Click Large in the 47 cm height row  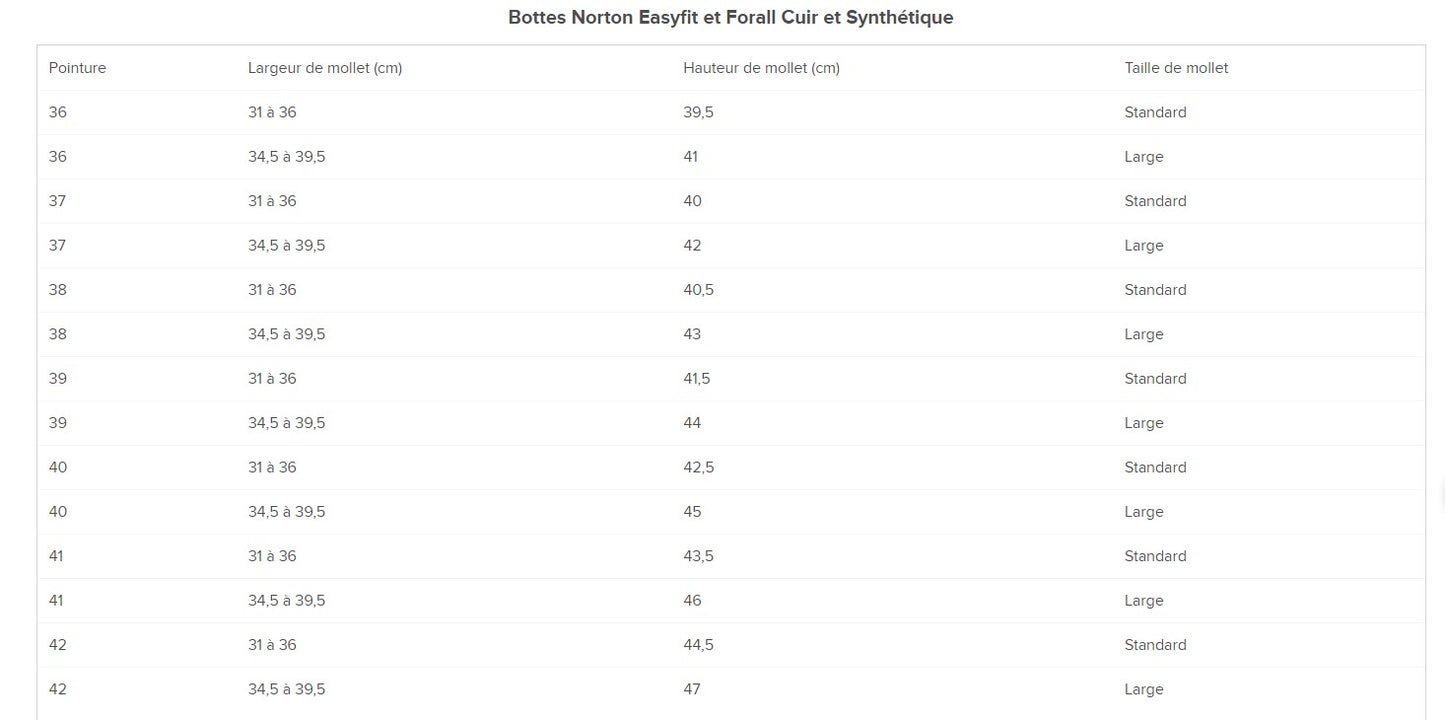point(1143,689)
